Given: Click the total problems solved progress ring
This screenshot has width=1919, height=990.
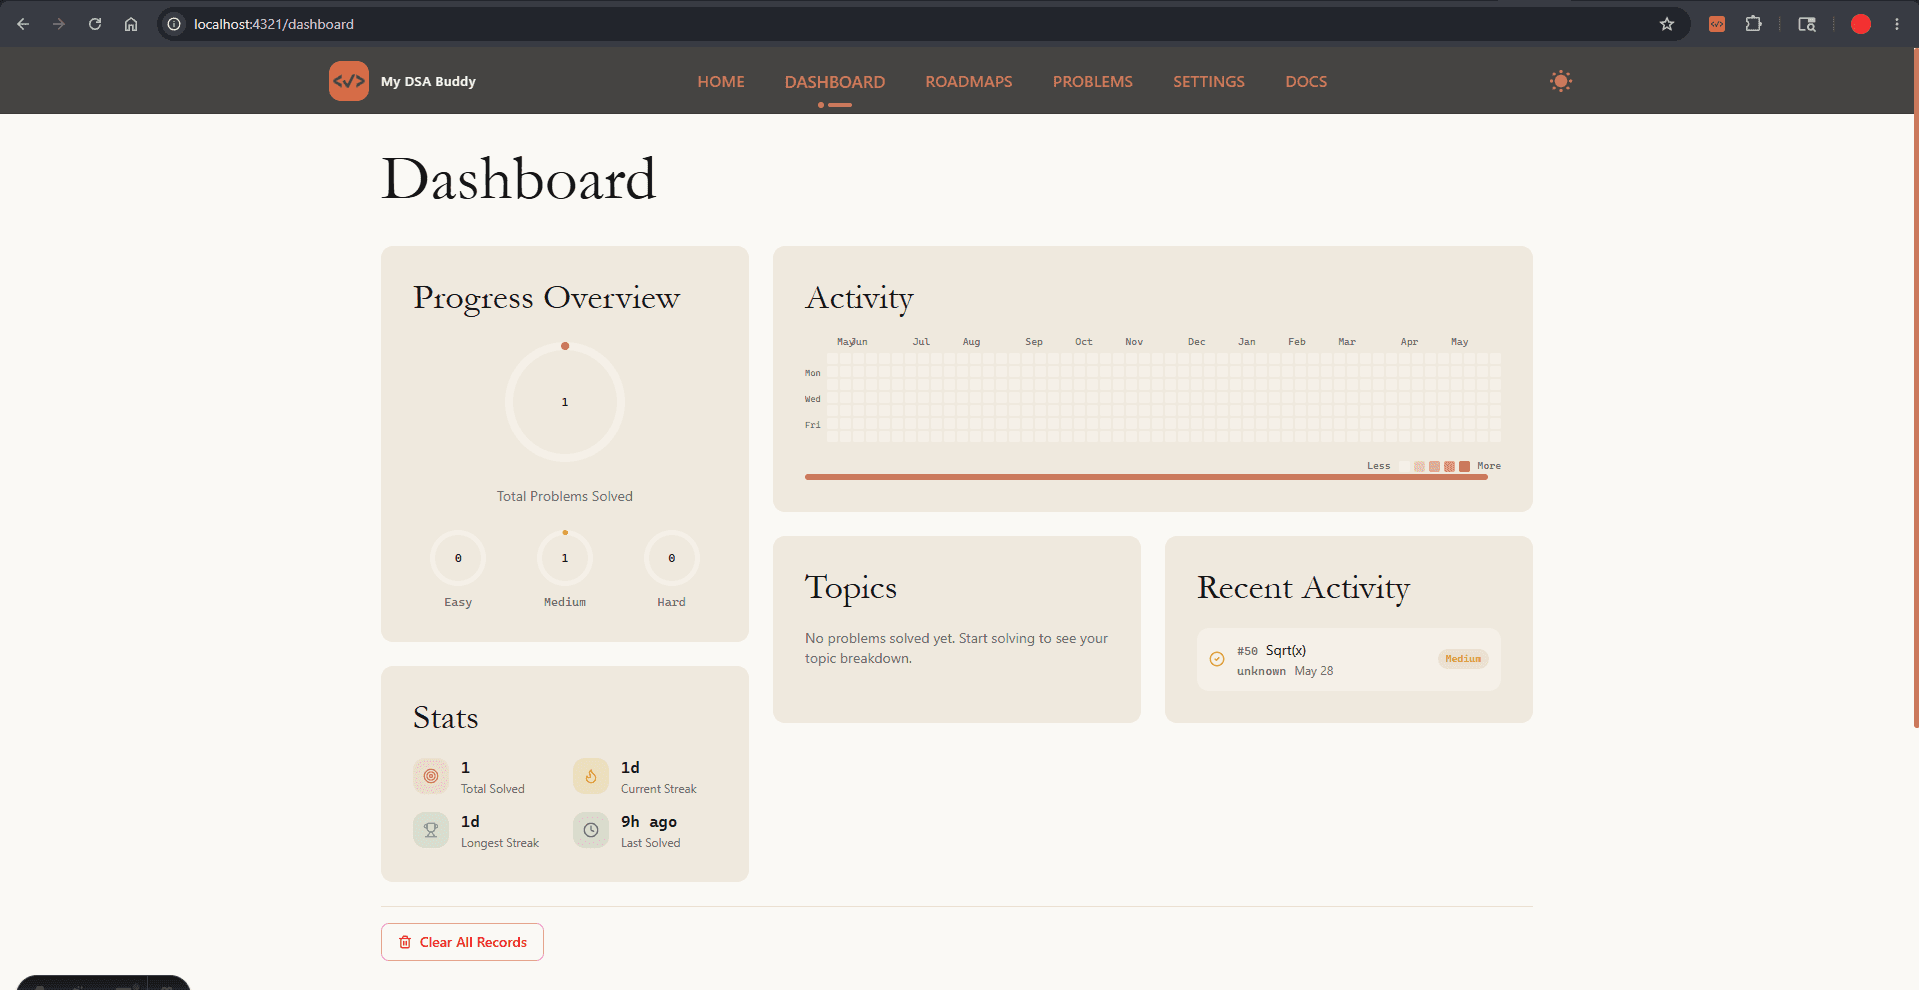Looking at the screenshot, I should pyautogui.click(x=565, y=402).
